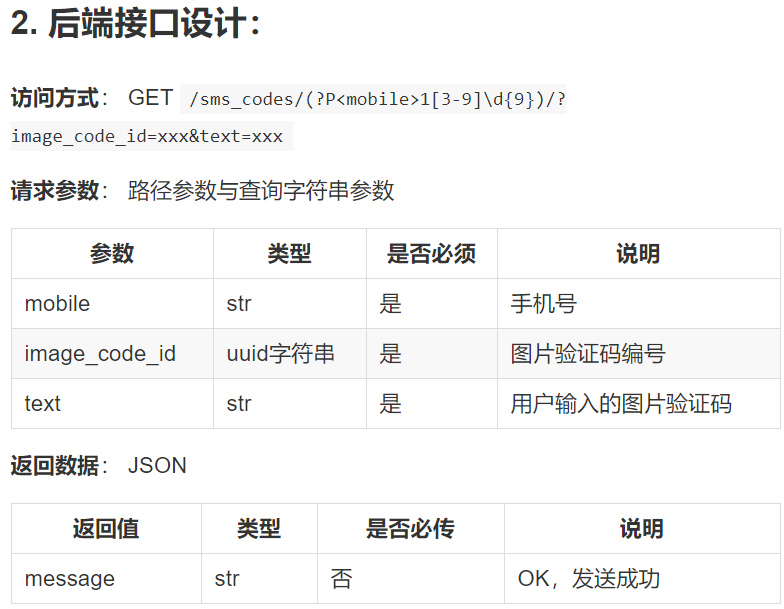Click the 'text' parameter cell

112,404
